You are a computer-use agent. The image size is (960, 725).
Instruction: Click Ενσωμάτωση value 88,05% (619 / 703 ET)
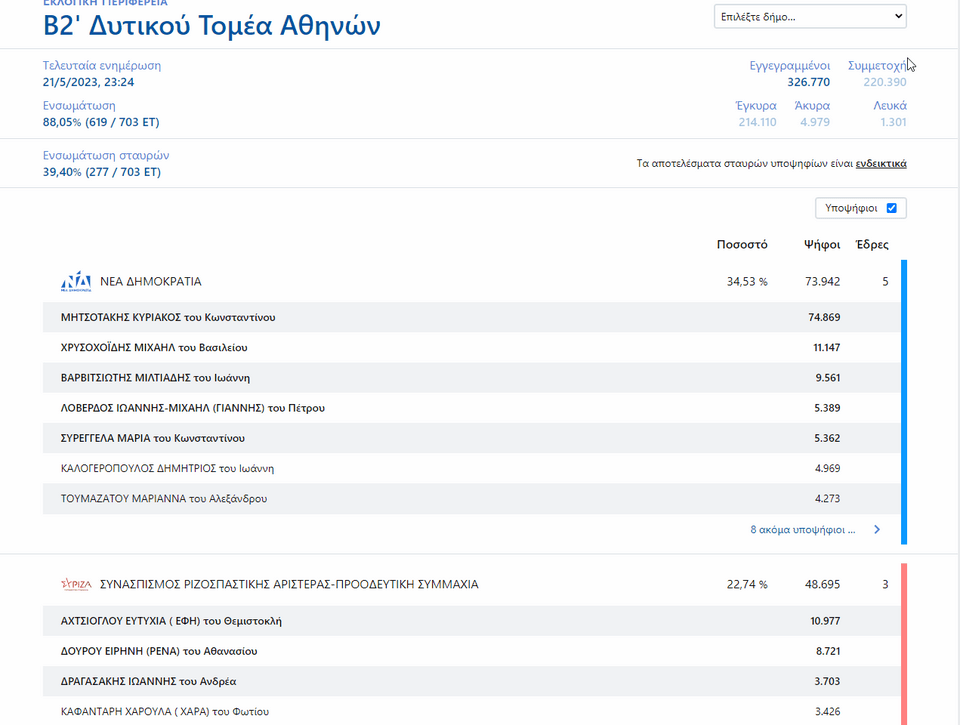coord(101,122)
